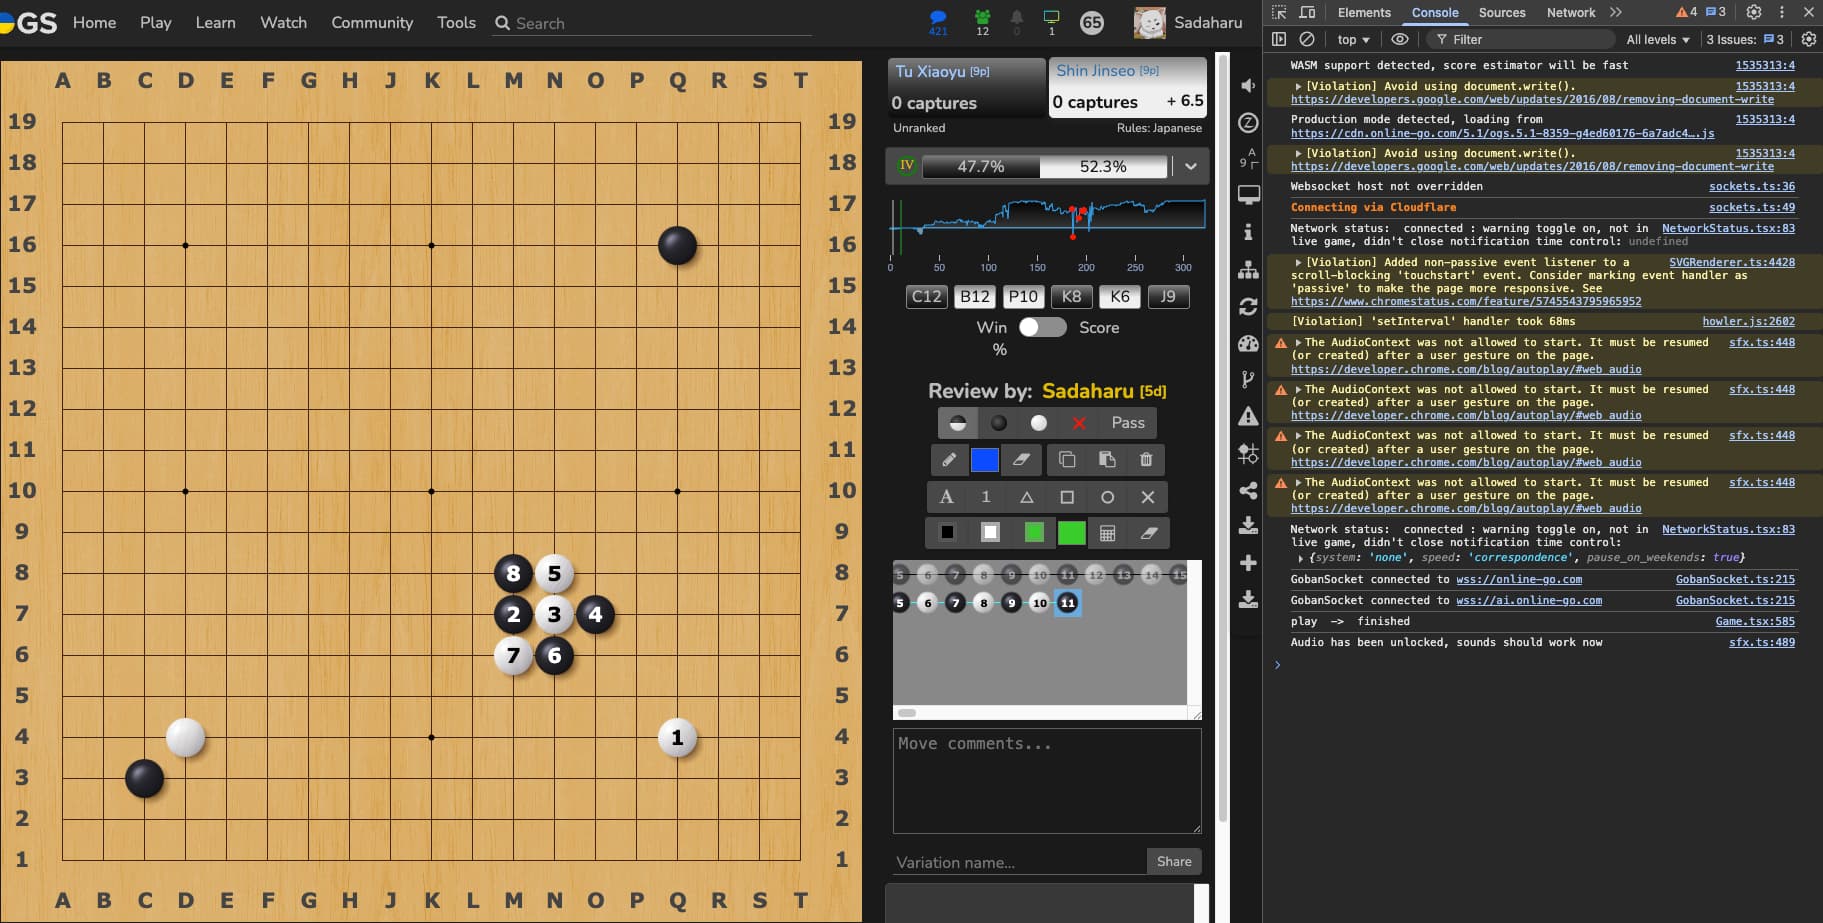
Task: Switch to the Network tab in DevTools
Action: coord(1570,12)
